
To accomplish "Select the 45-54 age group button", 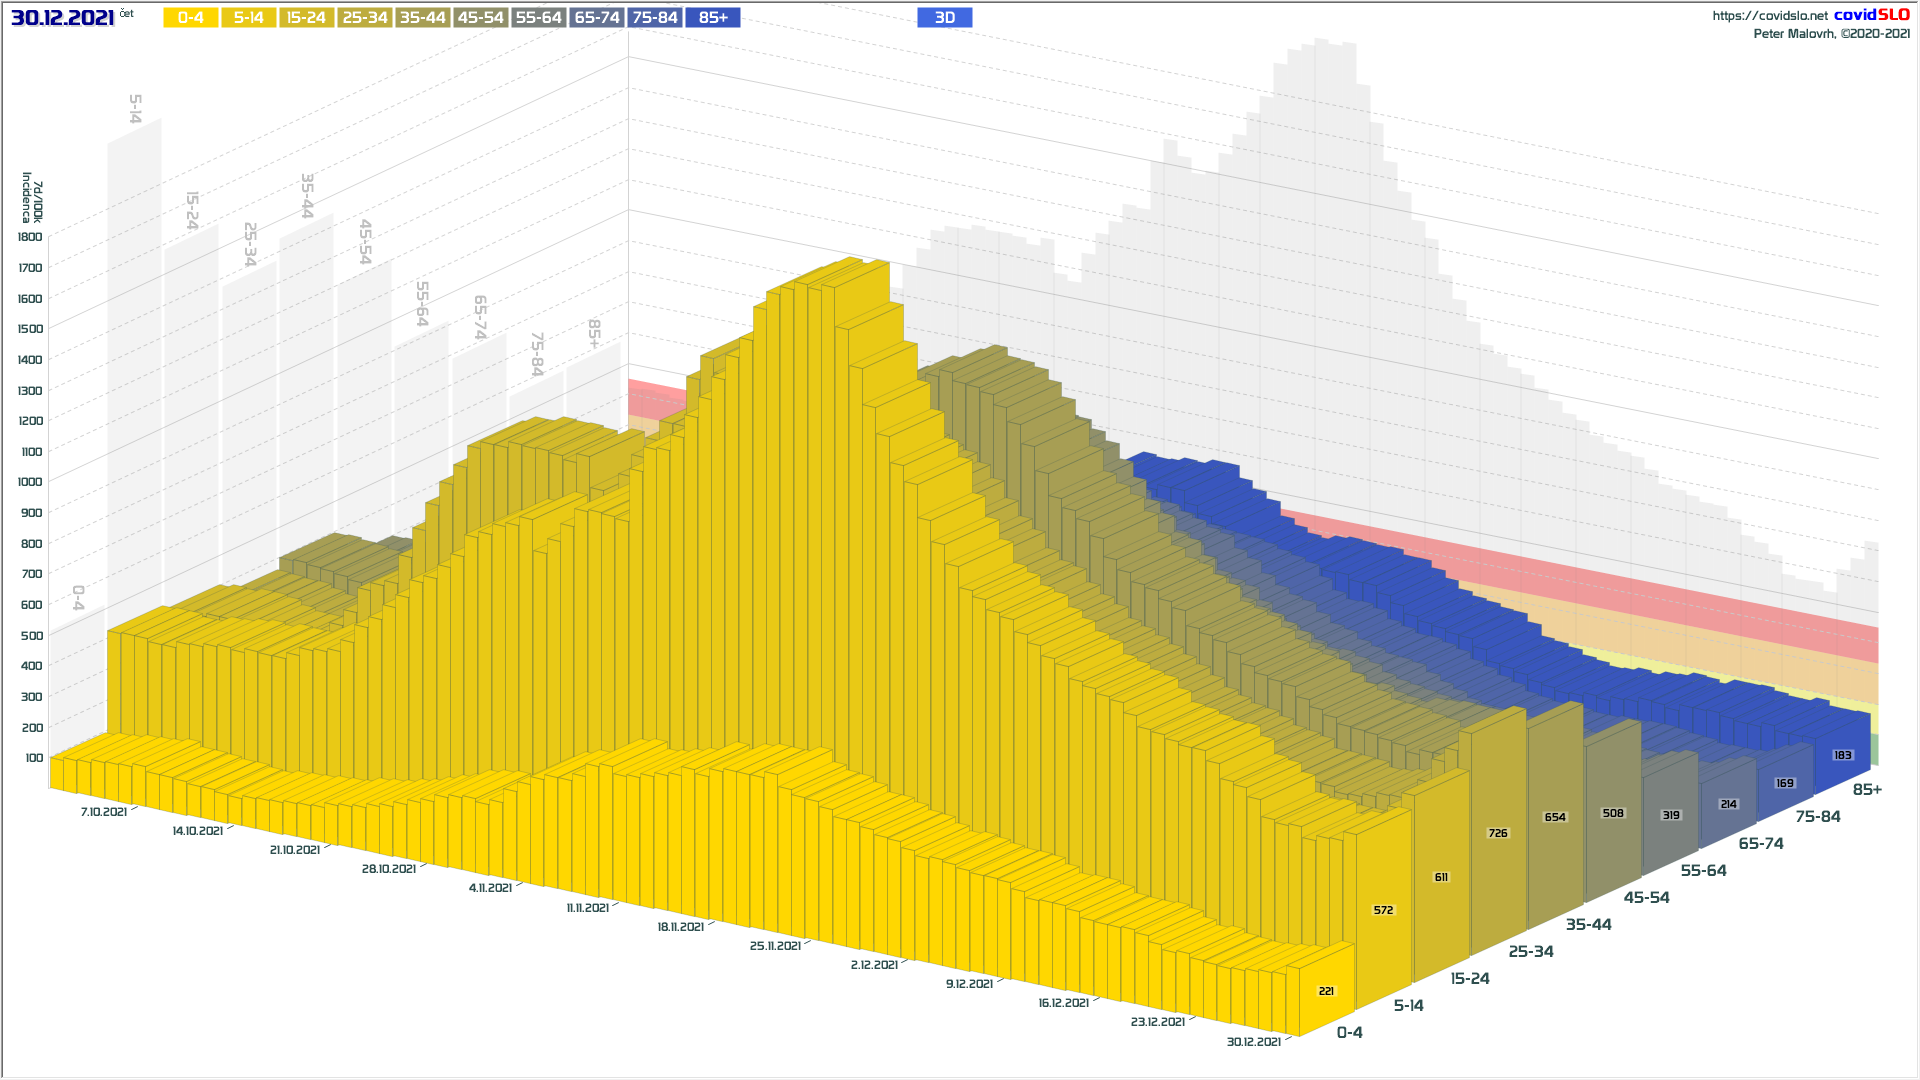I will point(480,18).
